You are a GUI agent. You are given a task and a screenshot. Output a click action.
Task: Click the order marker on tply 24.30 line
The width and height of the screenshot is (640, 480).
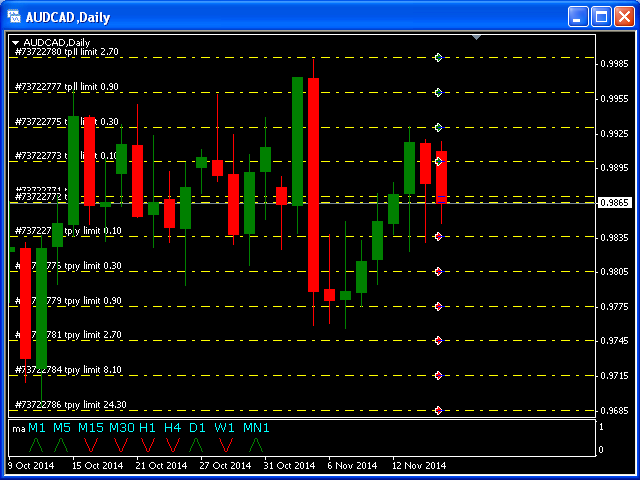point(438,410)
